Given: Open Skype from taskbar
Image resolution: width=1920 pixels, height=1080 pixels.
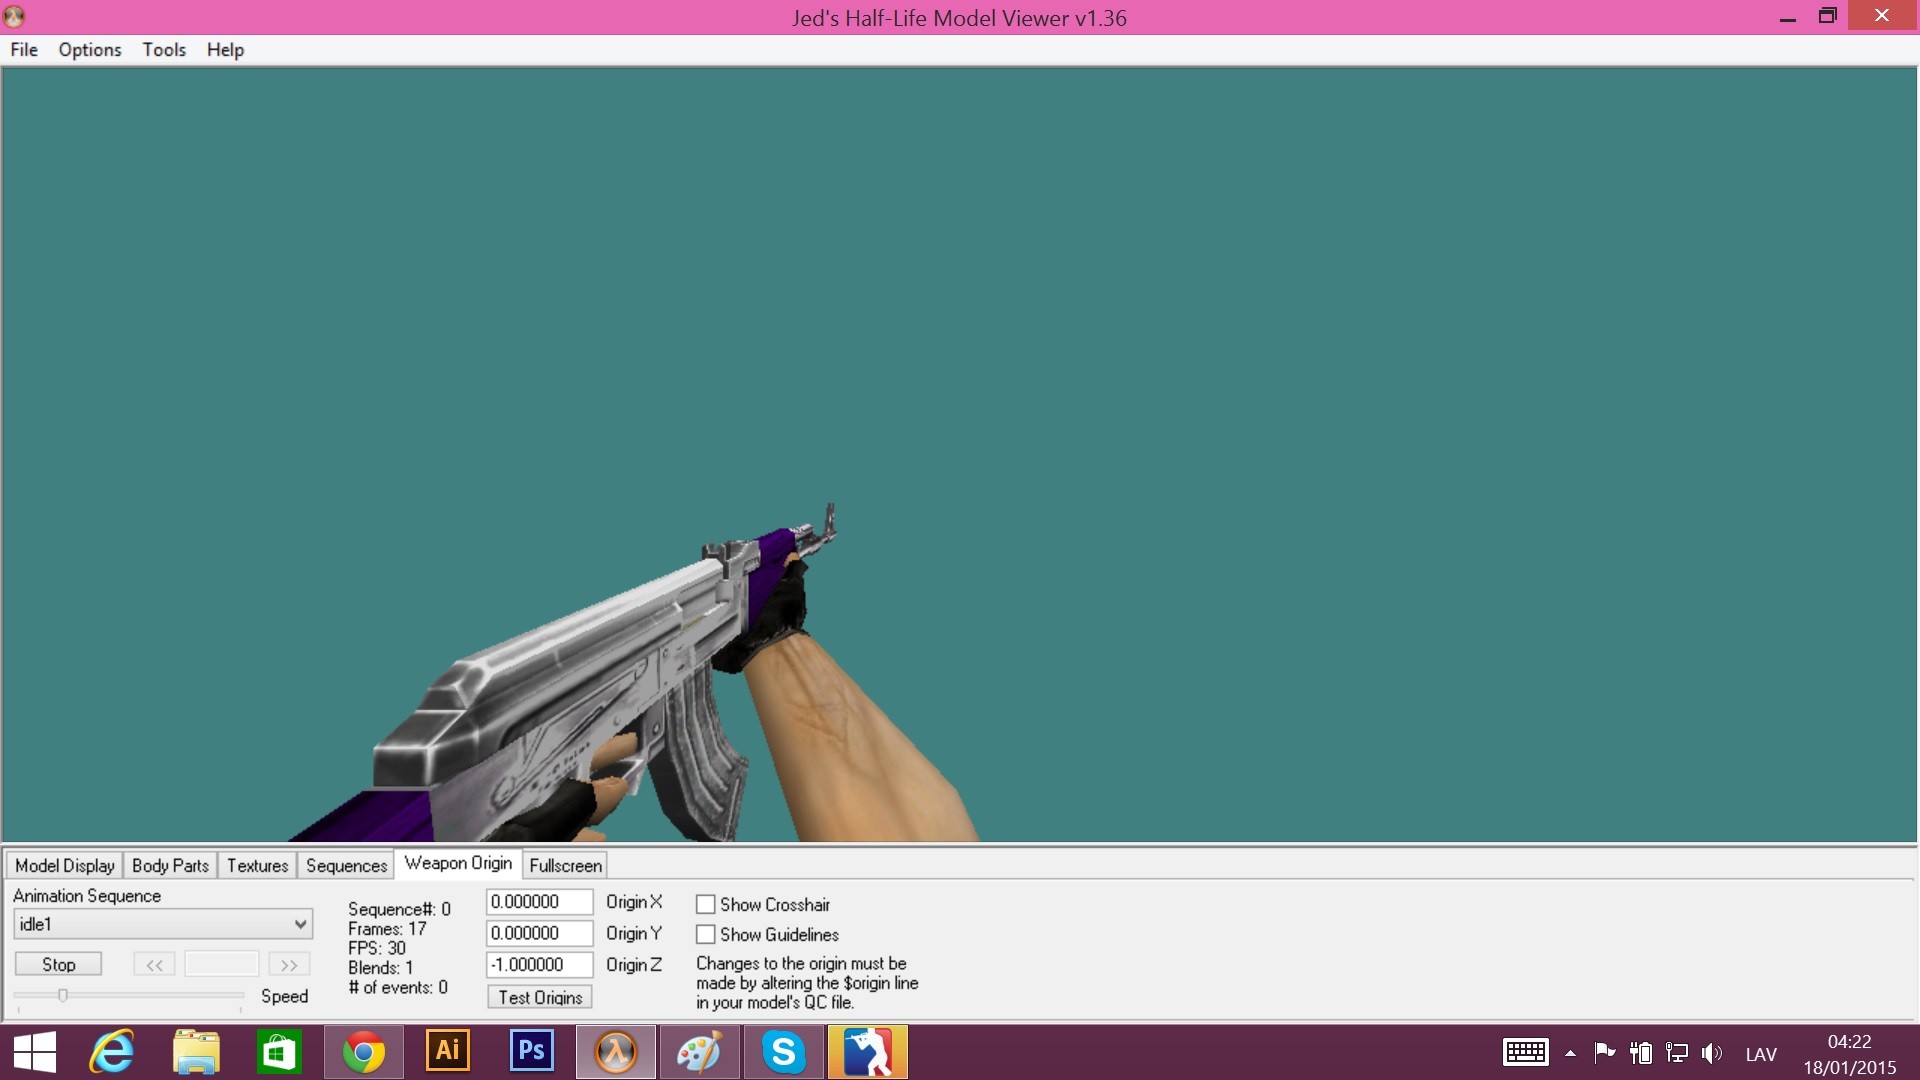Looking at the screenshot, I should 784,1052.
